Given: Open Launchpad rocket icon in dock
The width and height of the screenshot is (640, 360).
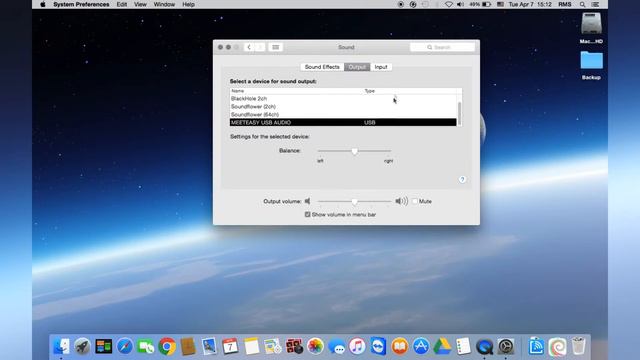Looking at the screenshot, I should 82,346.
